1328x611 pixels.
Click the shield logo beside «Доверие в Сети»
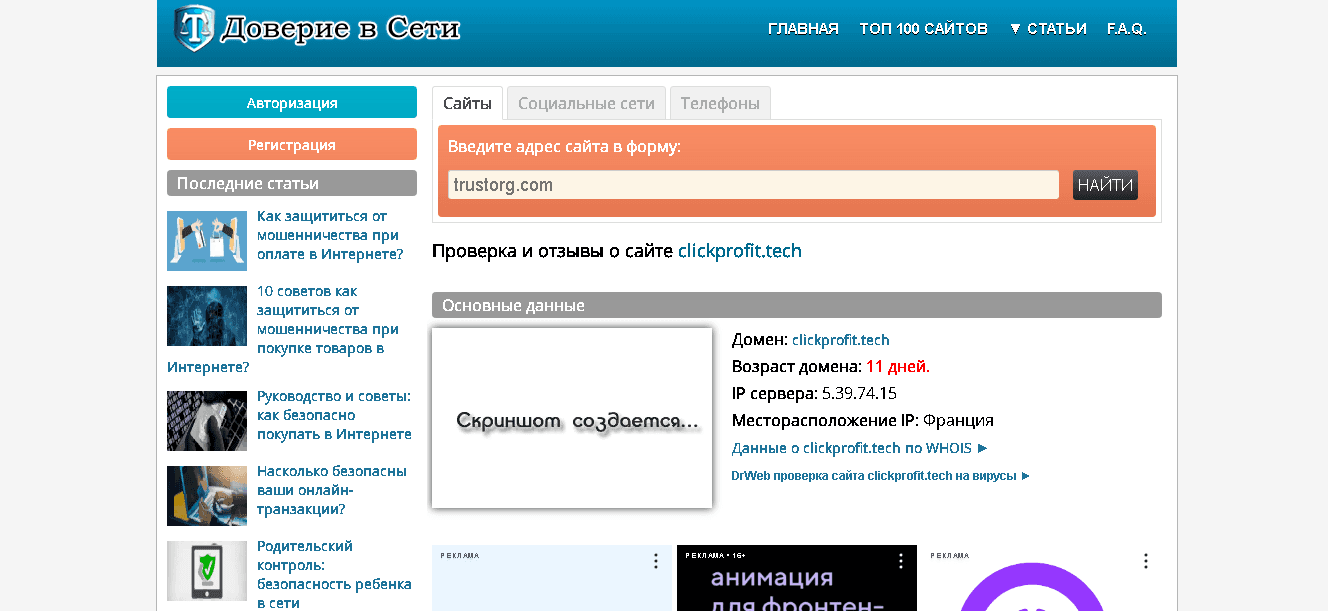pyautogui.click(x=192, y=27)
